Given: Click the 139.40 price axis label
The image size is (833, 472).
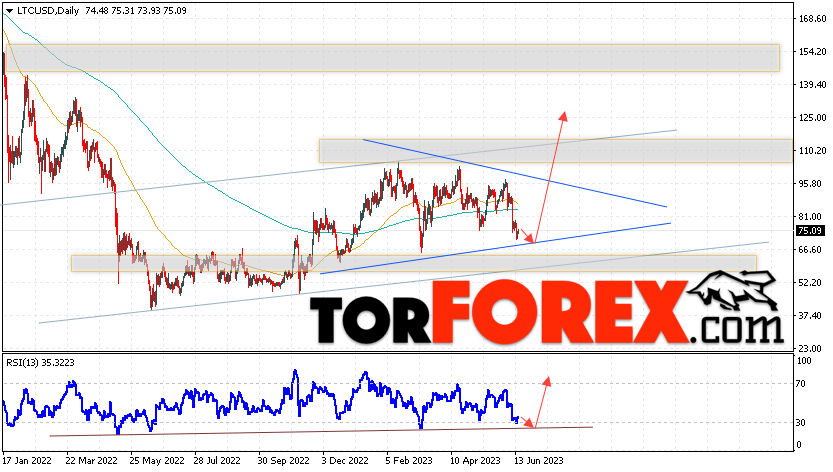Looking at the screenshot, I should tap(813, 85).
